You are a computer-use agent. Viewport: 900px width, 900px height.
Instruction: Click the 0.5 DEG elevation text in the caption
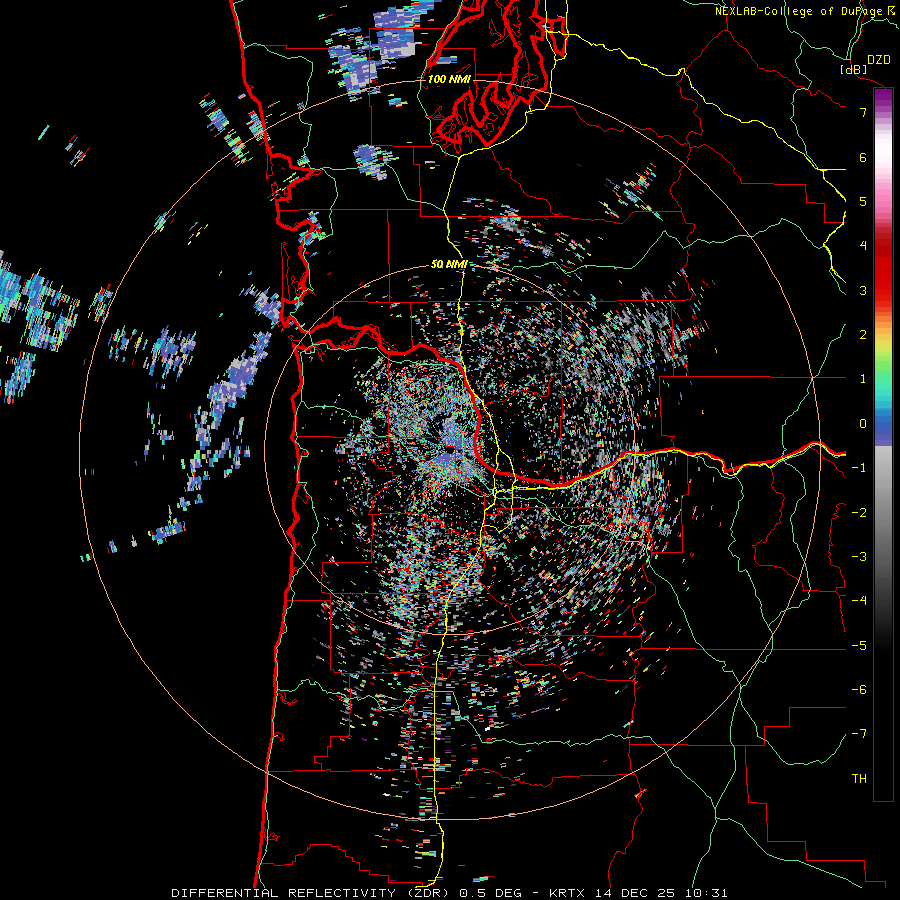[490, 893]
